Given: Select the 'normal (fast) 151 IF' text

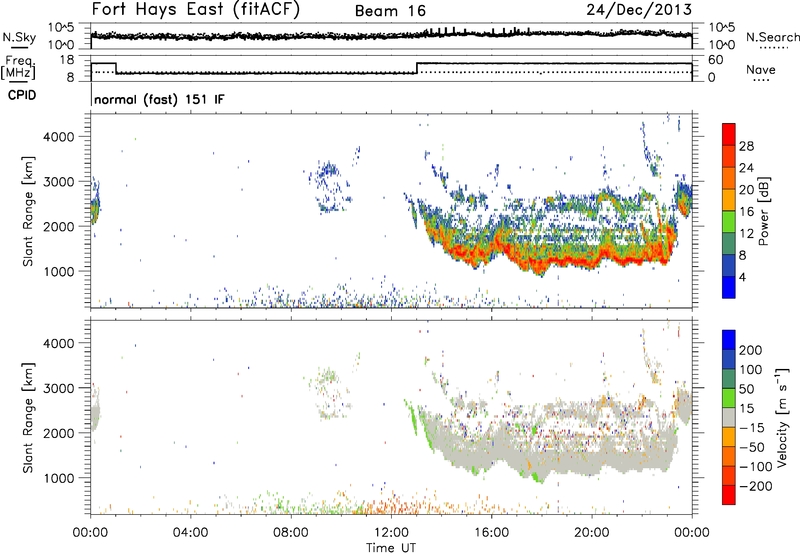Looking at the screenshot, I should coord(159,99).
